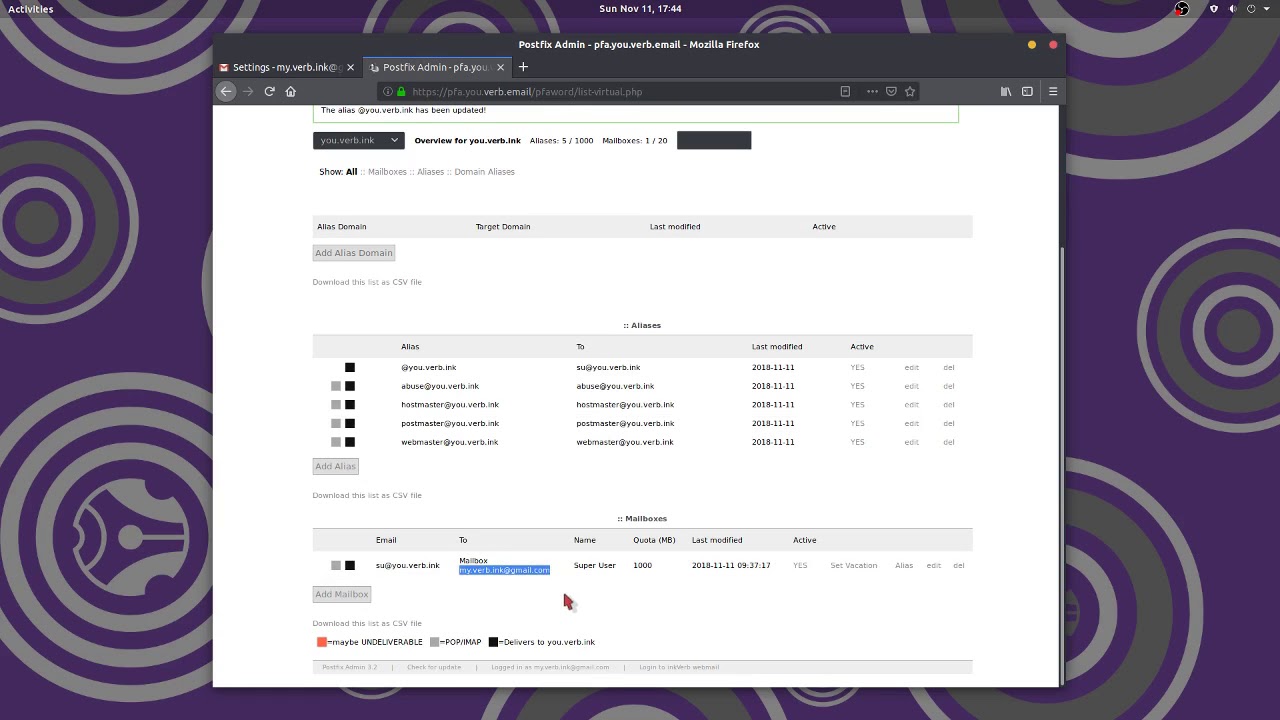Image resolution: width=1280 pixels, height=720 pixels.
Task: Open Login to inkVerb webmail link
Action: (679, 667)
